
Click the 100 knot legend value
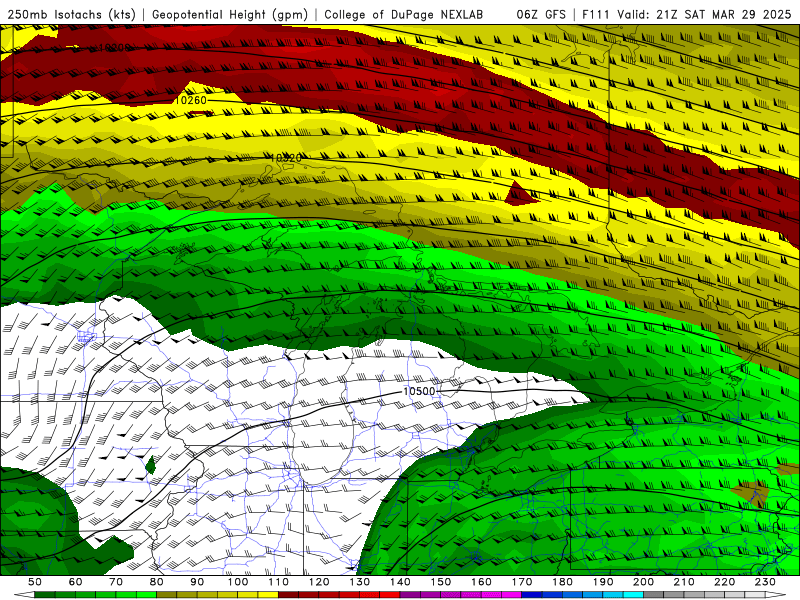pos(238,582)
